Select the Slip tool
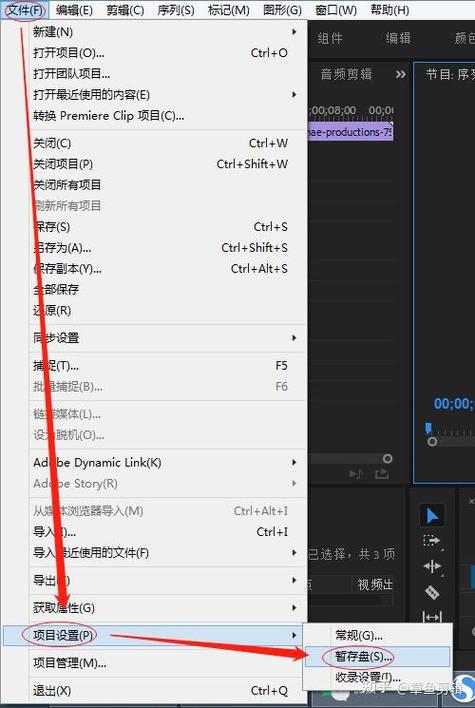The height and width of the screenshot is (708, 475). click(432, 616)
